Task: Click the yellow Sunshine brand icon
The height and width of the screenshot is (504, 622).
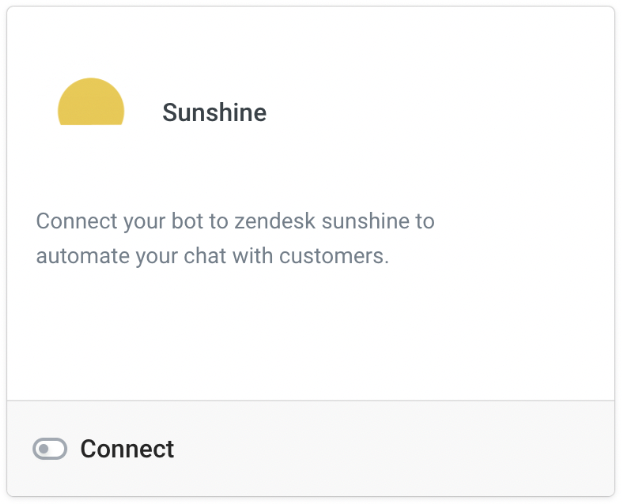Action: pyautogui.click(x=91, y=102)
